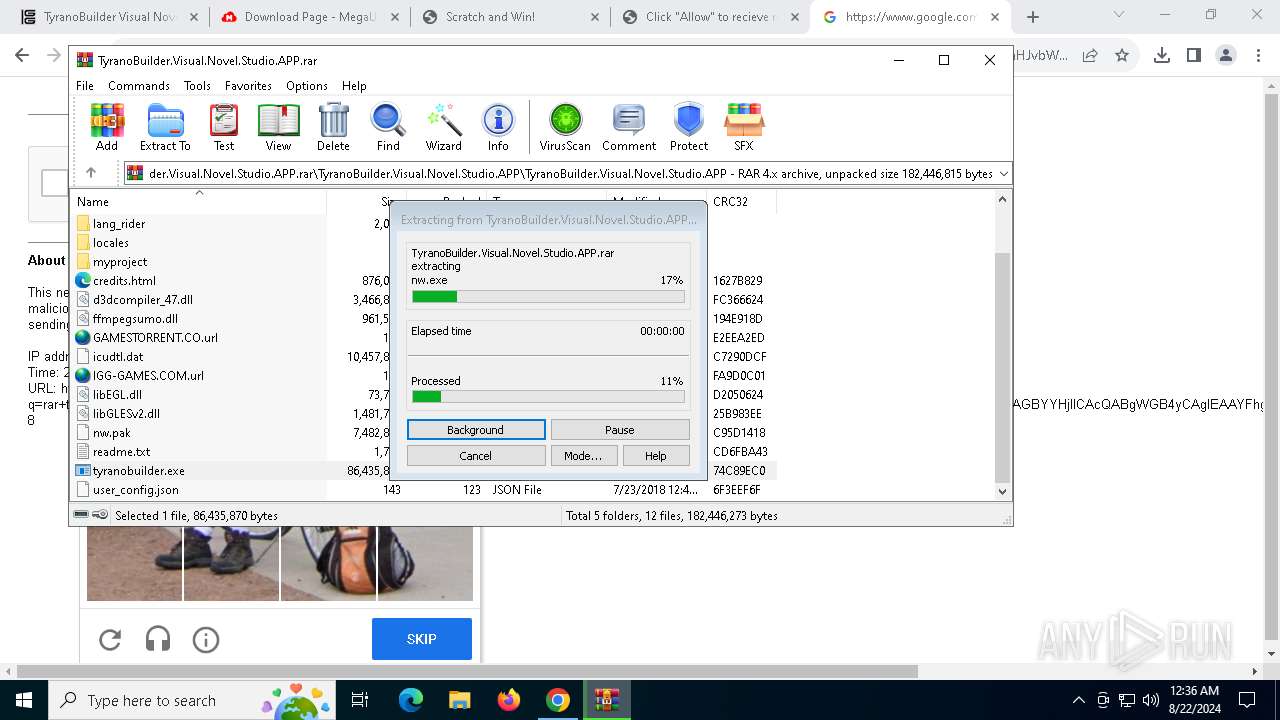The width and height of the screenshot is (1280, 720).
Task: Open a new browser tab
Action: tap(1033, 17)
